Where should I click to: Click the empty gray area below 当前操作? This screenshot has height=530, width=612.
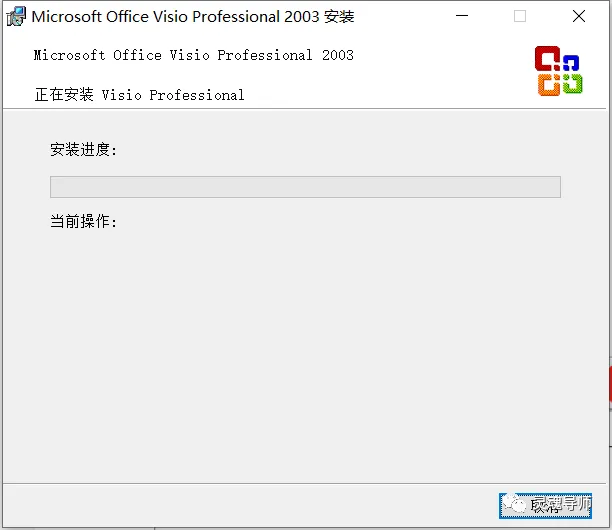click(304, 351)
